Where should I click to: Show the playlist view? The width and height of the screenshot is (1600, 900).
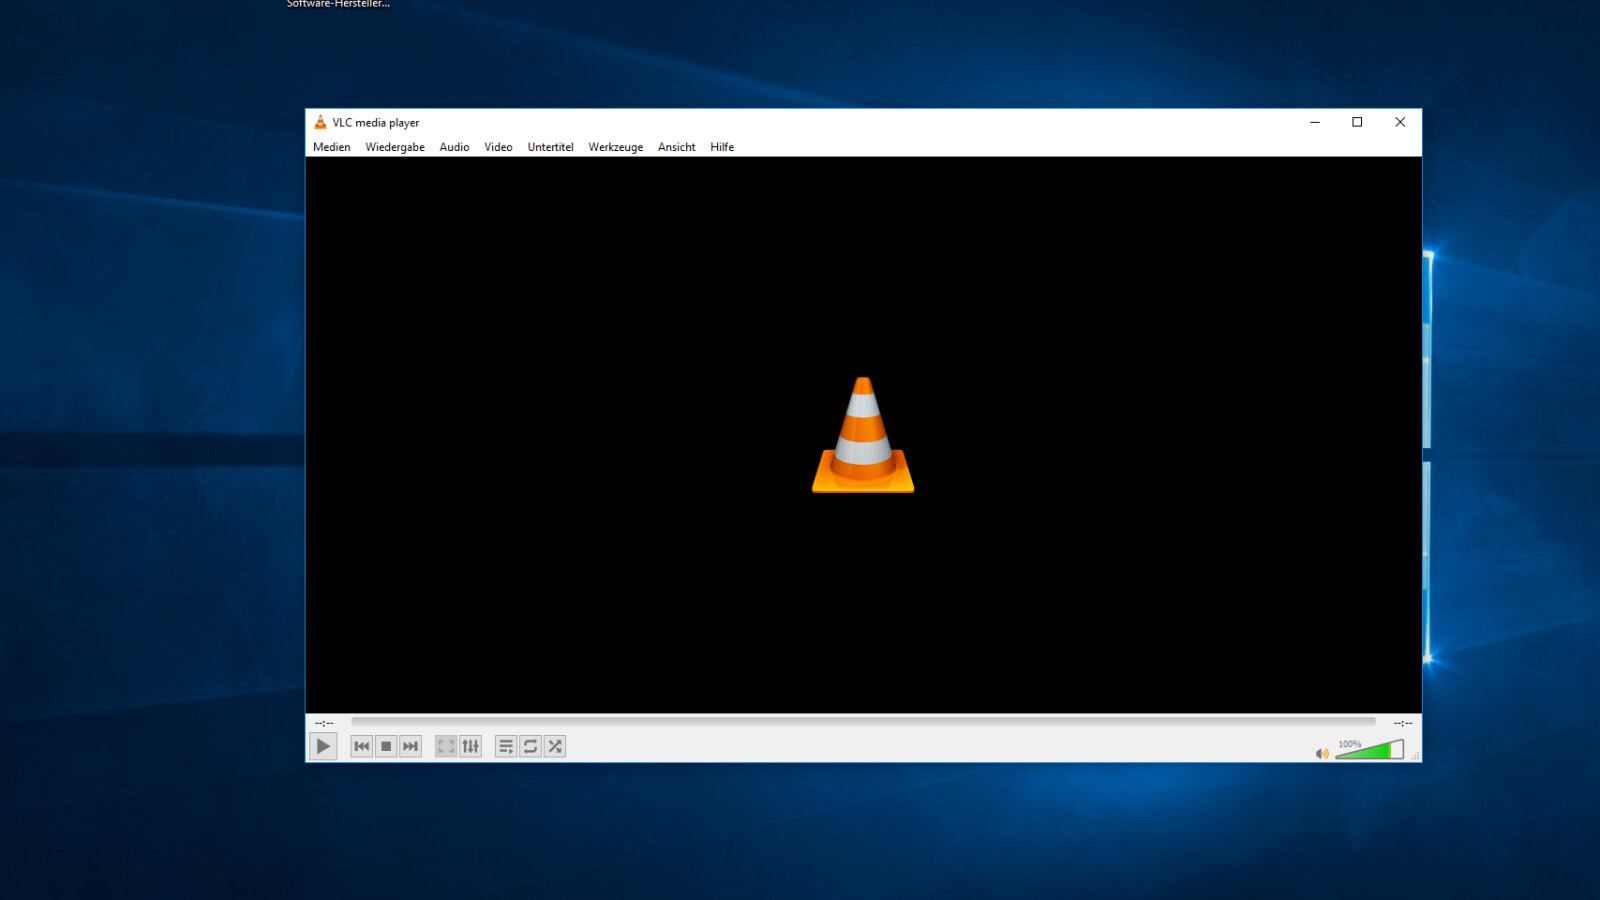506,746
